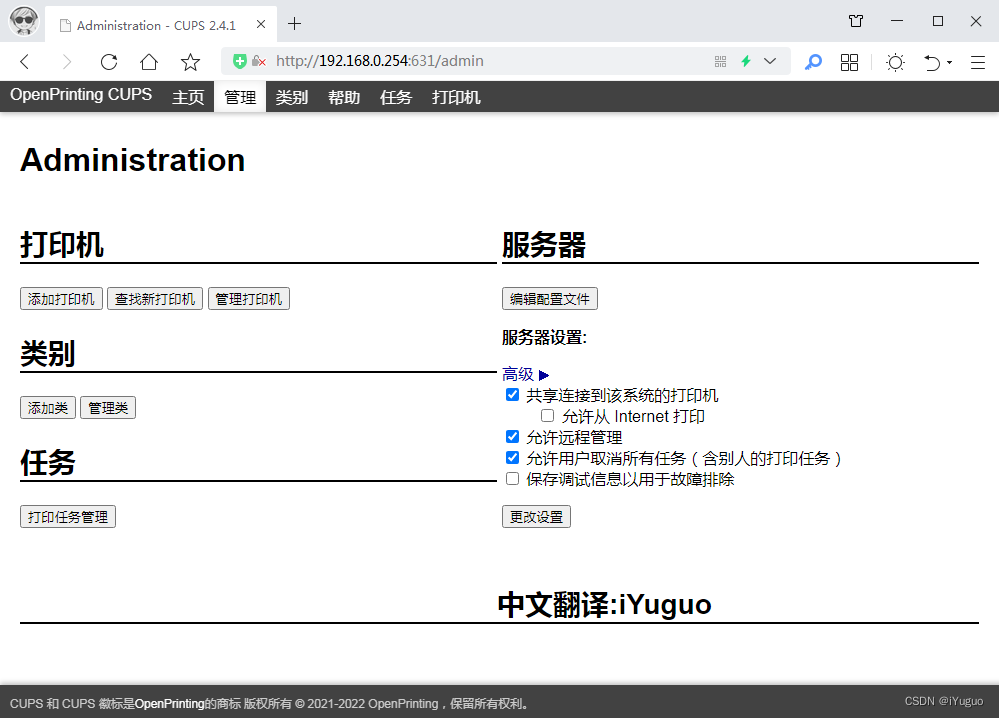999x718 pixels.
Task: Click the OpenPrinting CUPS nav link
Action: [81, 95]
